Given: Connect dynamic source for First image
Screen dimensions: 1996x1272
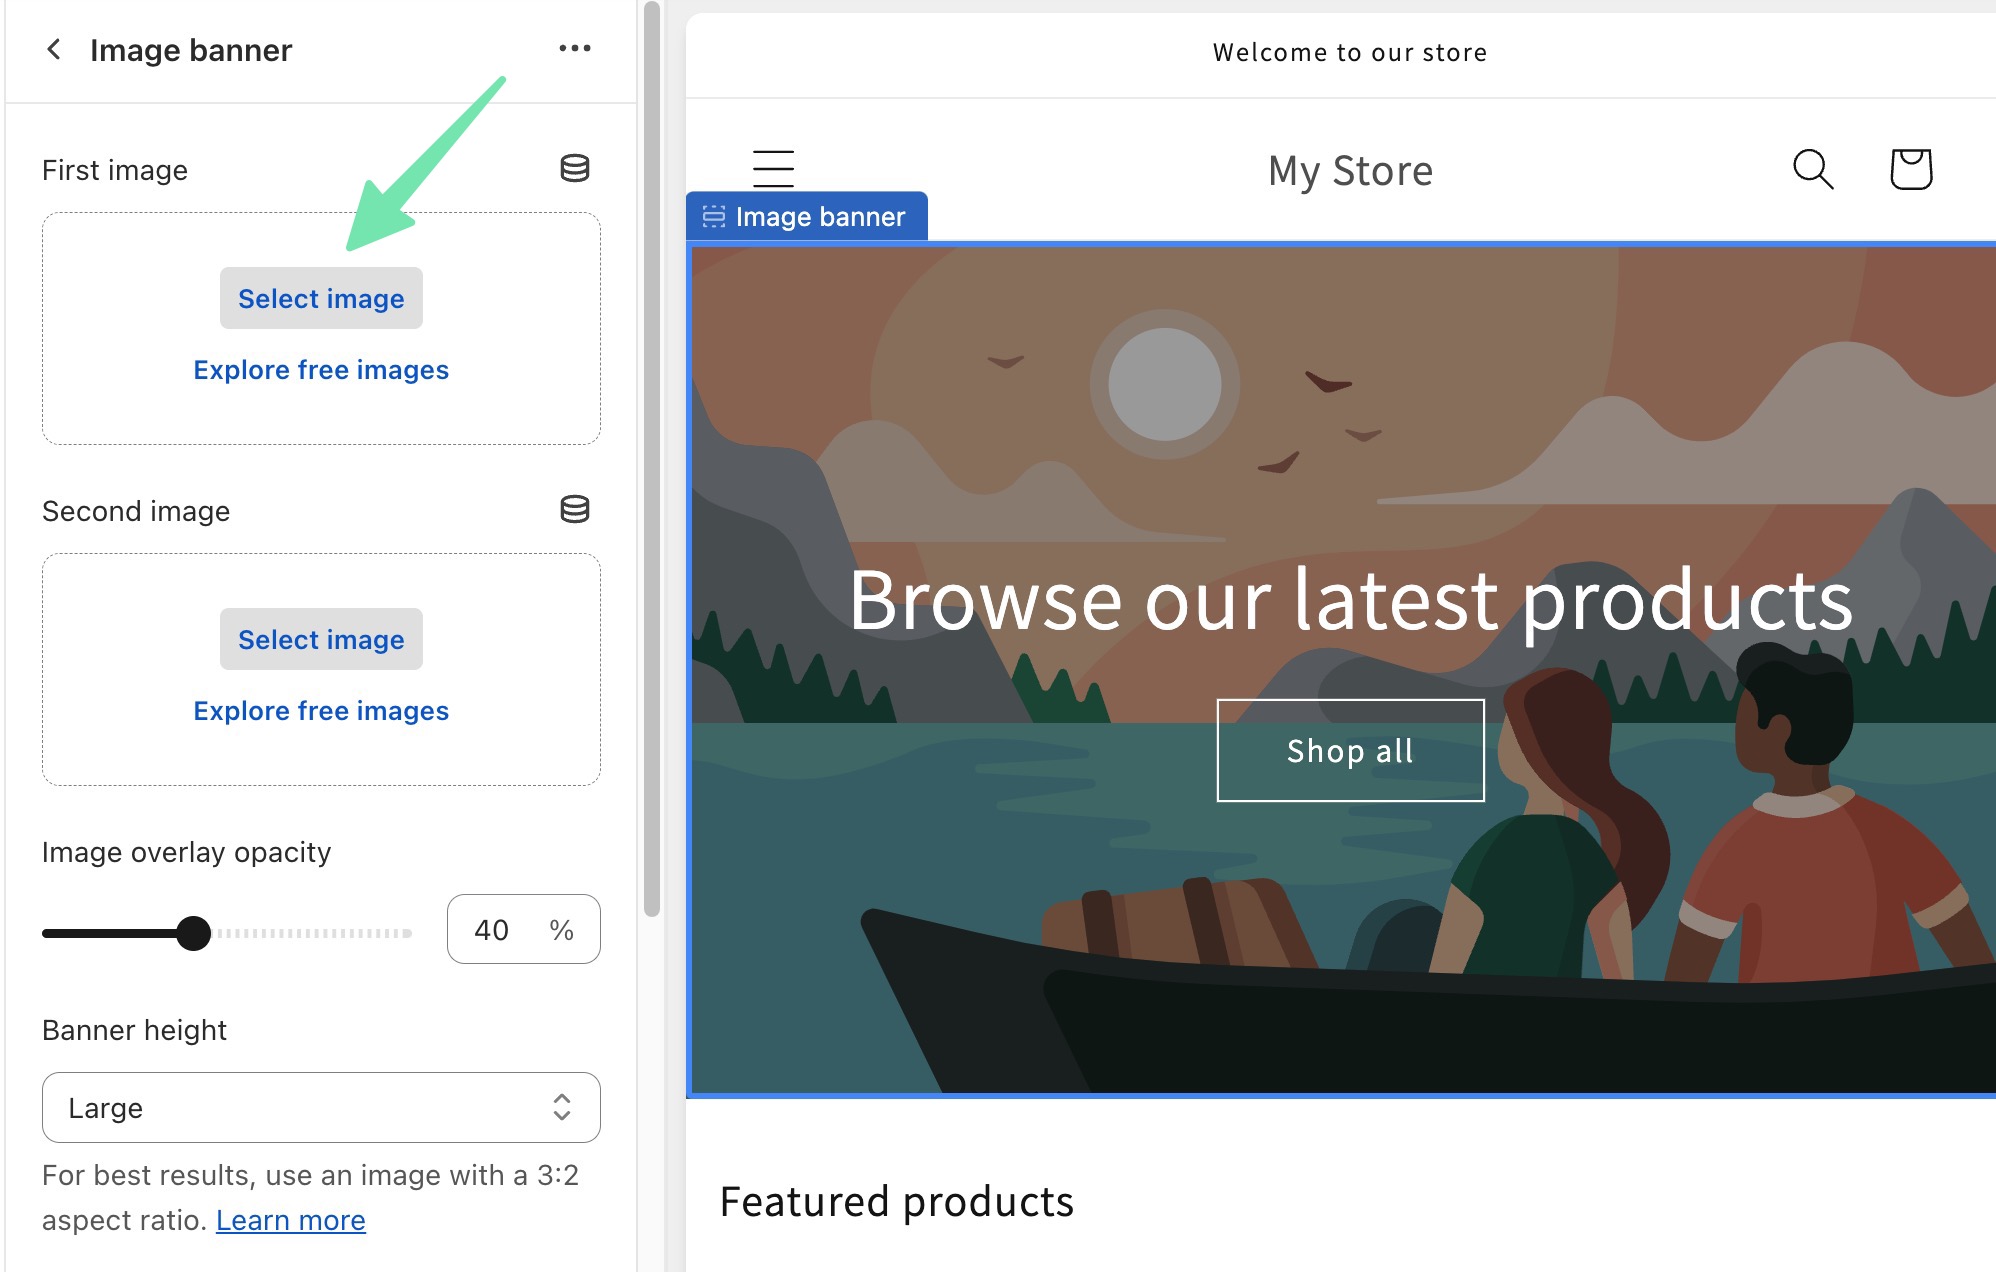Looking at the screenshot, I should [x=575, y=168].
